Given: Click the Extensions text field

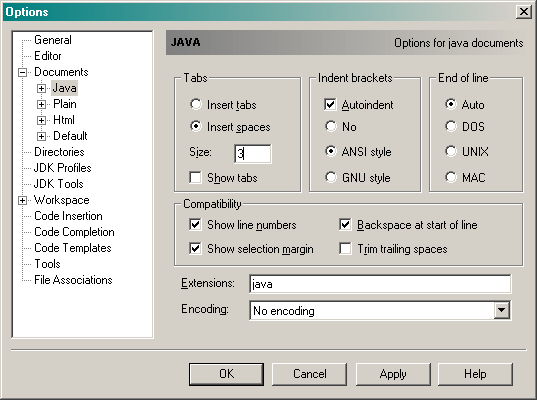Looking at the screenshot, I should [380, 284].
